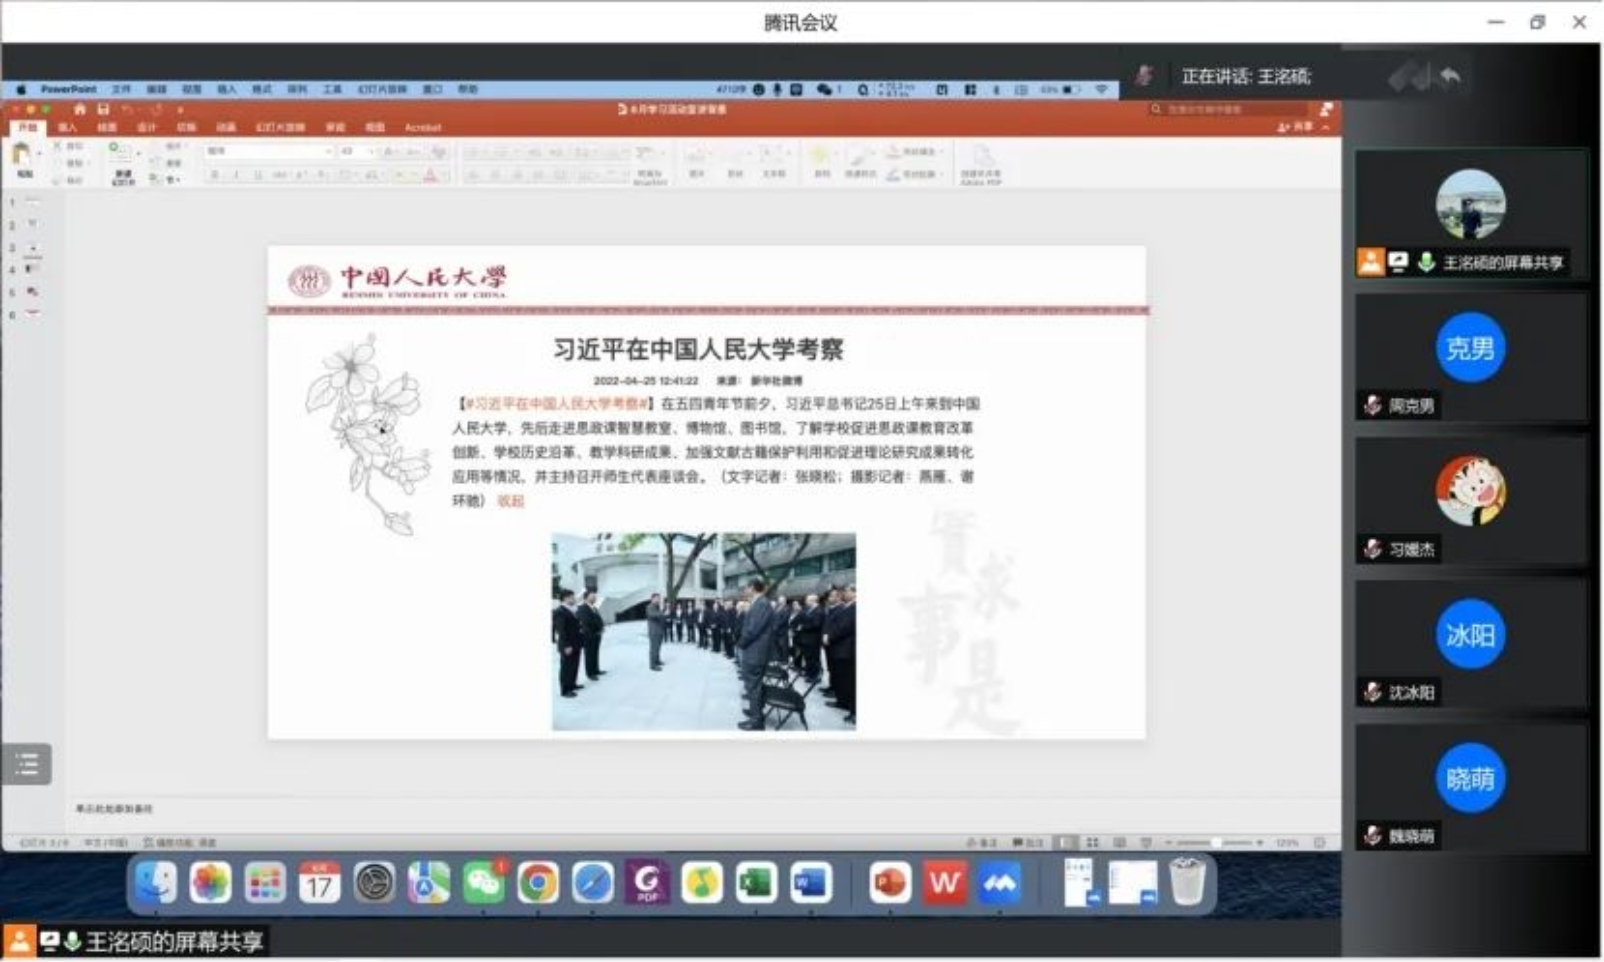Click the Save icon in PowerPoint title bar

pos(103,109)
